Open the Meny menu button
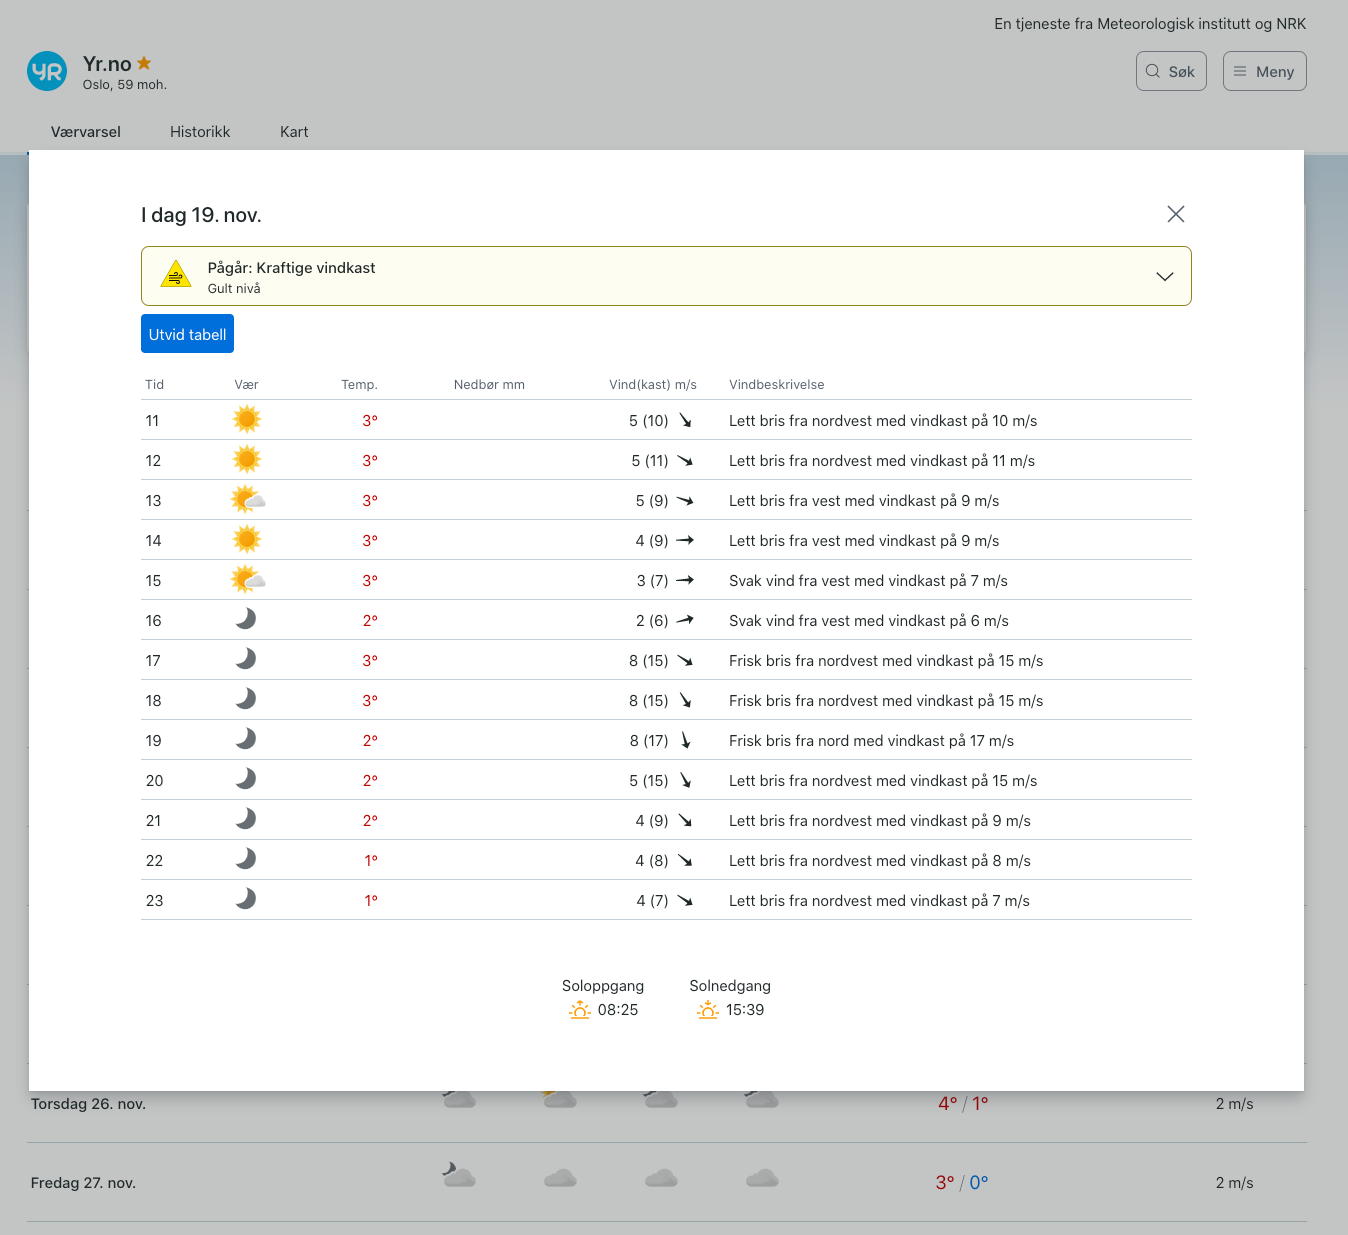This screenshot has height=1235, width=1348. click(1264, 71)
